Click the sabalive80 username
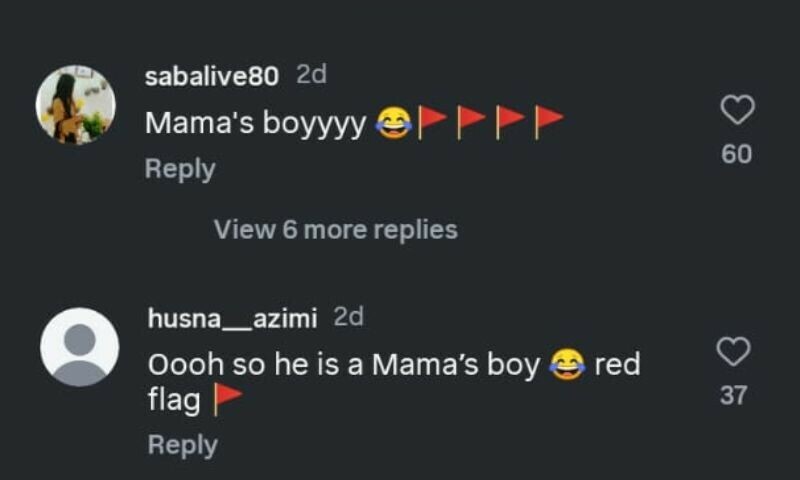This screenshot has width=800, height=480. click(x=214, y=76)
